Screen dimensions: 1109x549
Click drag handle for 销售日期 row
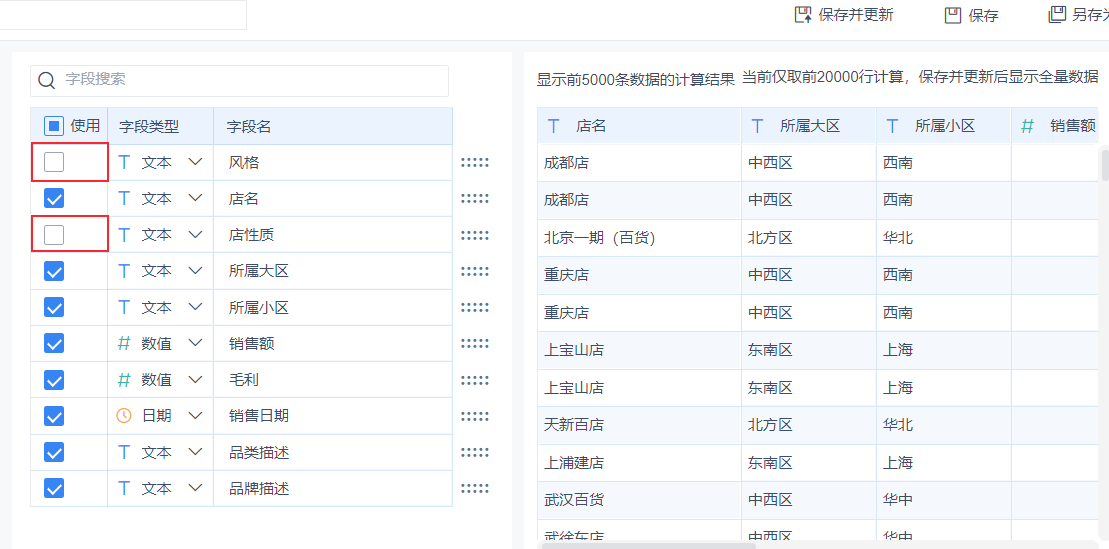tap(475, 416)
